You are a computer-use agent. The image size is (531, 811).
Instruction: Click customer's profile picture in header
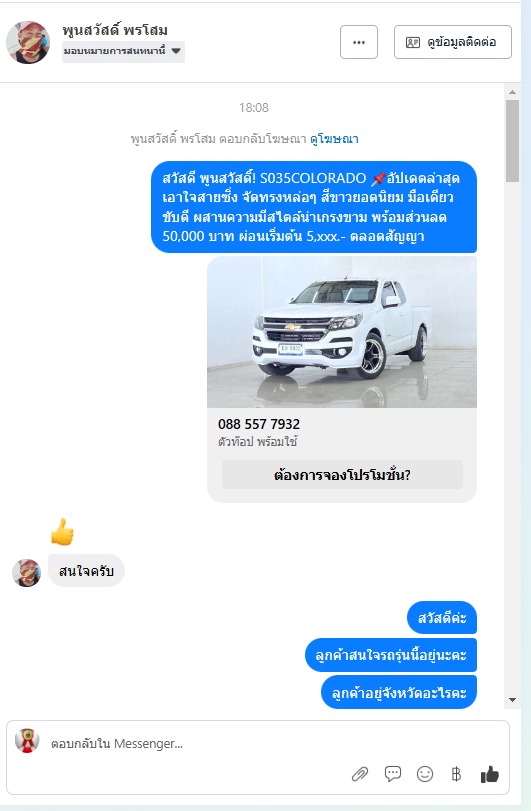(x=28, y=42)
